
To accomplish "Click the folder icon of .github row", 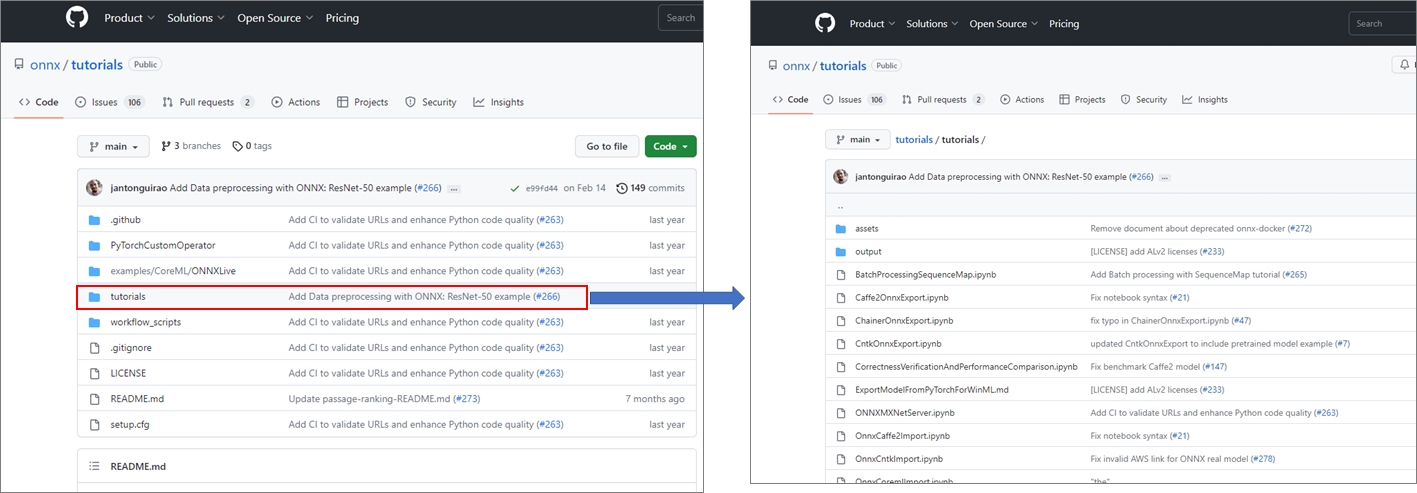I will click(x=94, y=220).
